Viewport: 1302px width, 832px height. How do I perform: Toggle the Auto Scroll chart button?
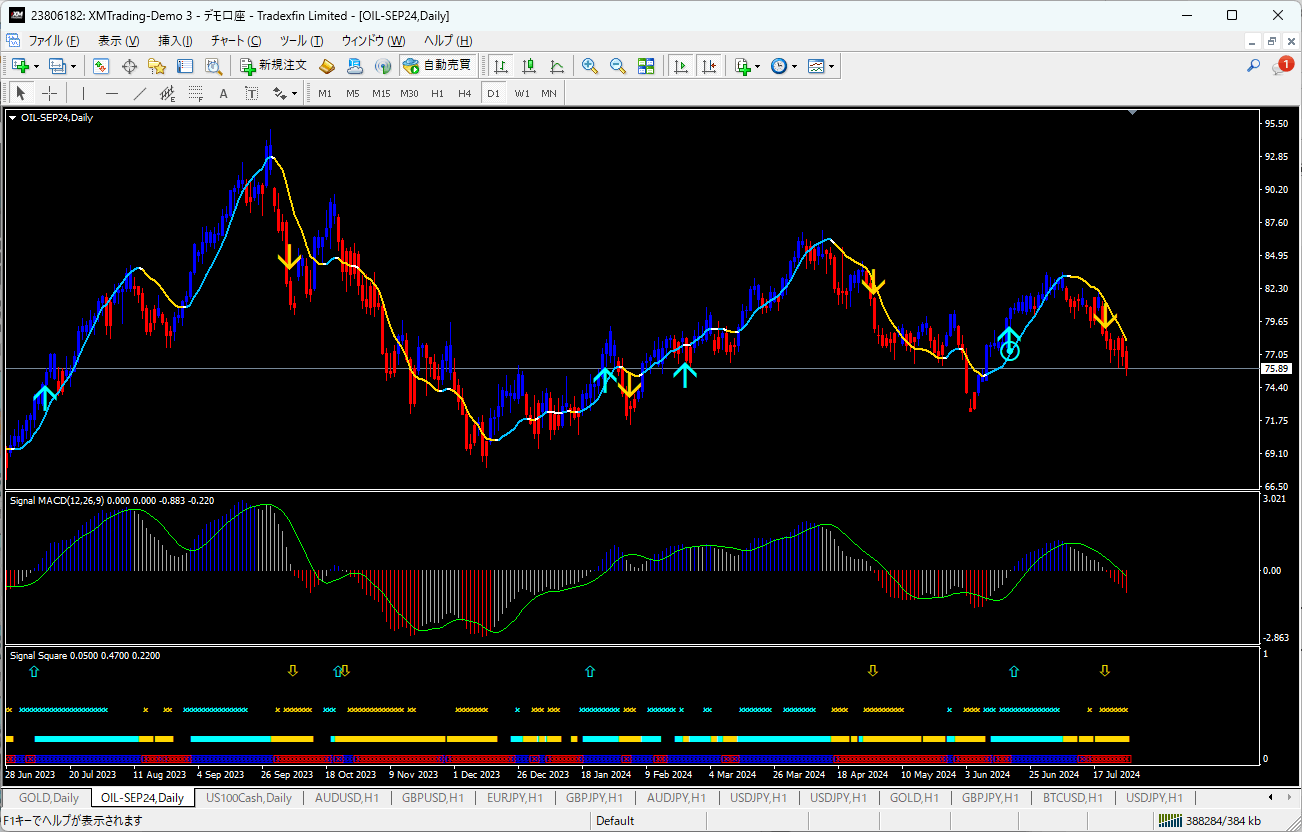pos(681,66)
